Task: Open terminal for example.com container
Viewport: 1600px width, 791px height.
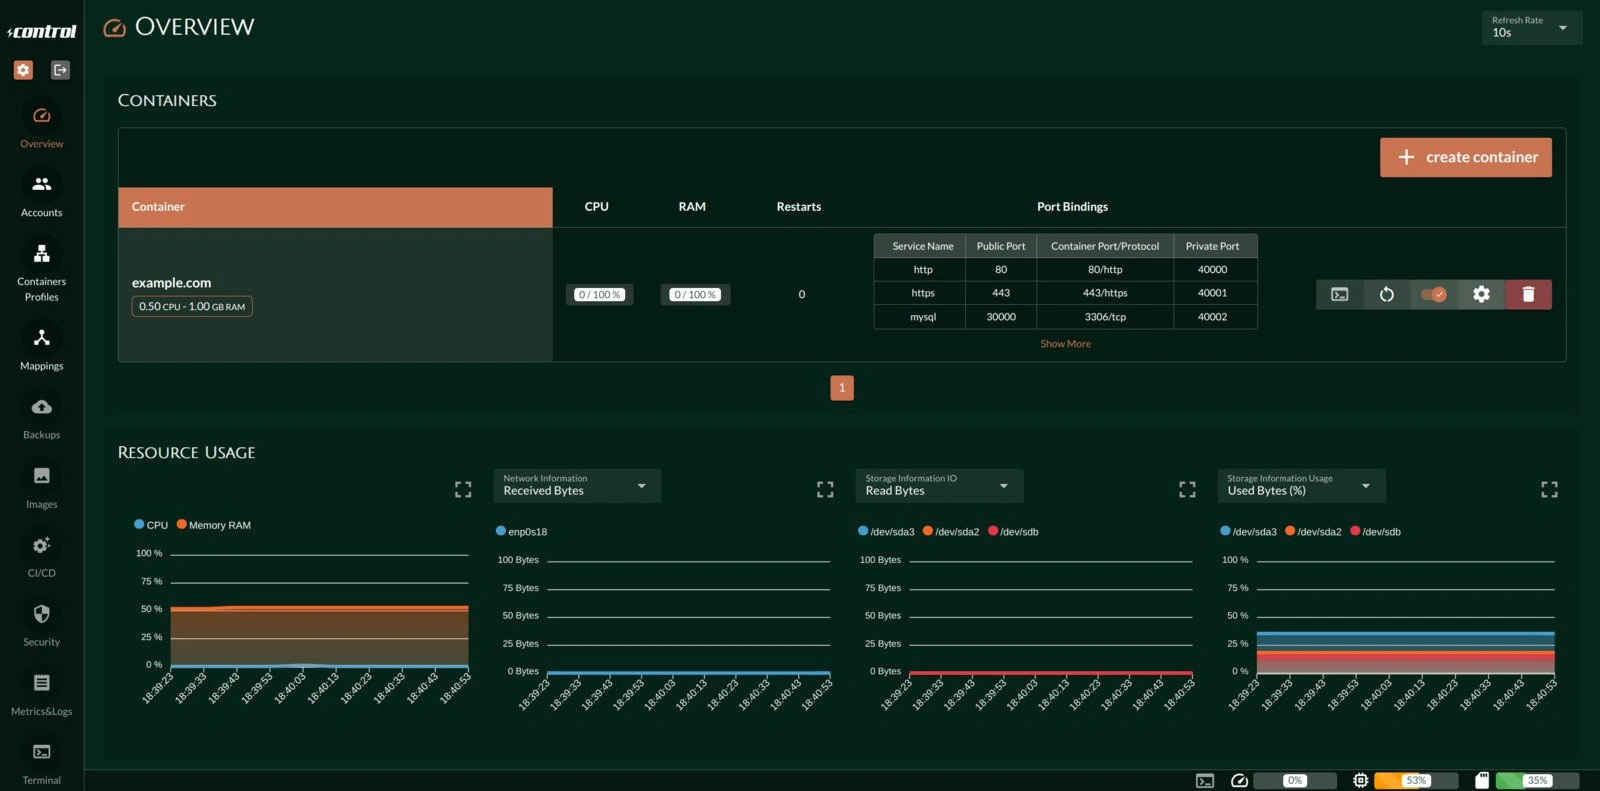Action: [1339, 294]
